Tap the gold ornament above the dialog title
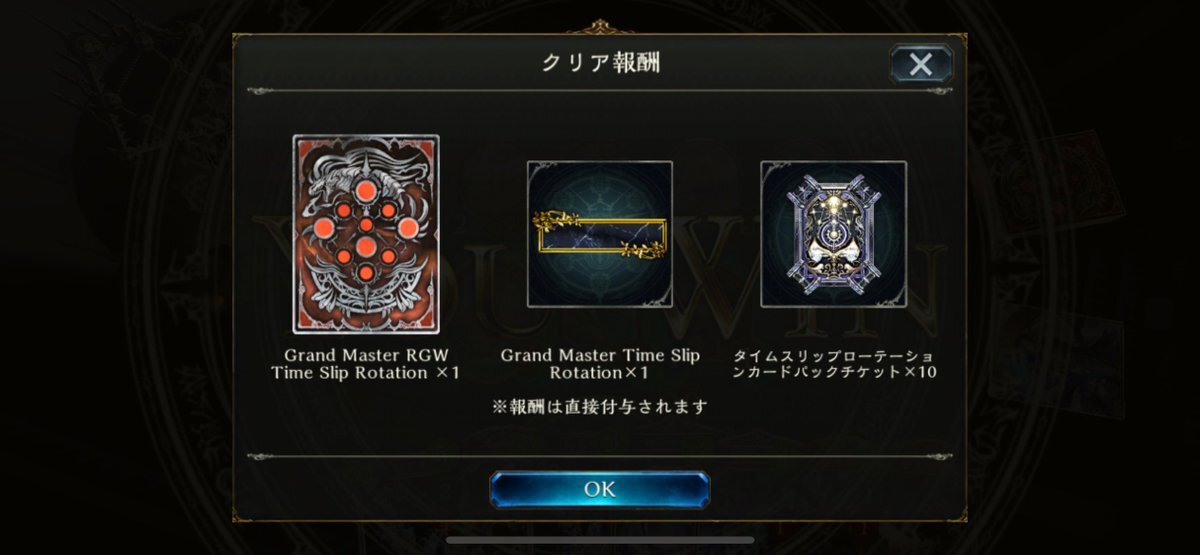Viewport: 1200px width, 555px height. click(600, 27)
